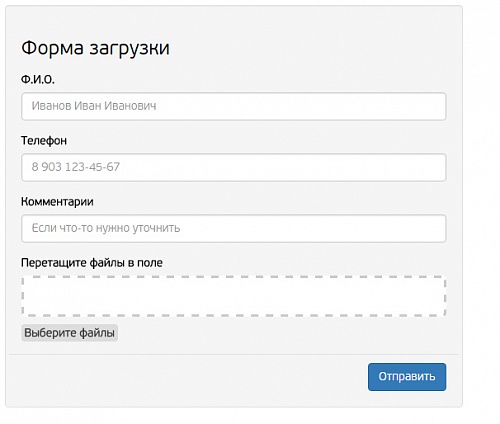Activate the Комментарии text field

234,228
